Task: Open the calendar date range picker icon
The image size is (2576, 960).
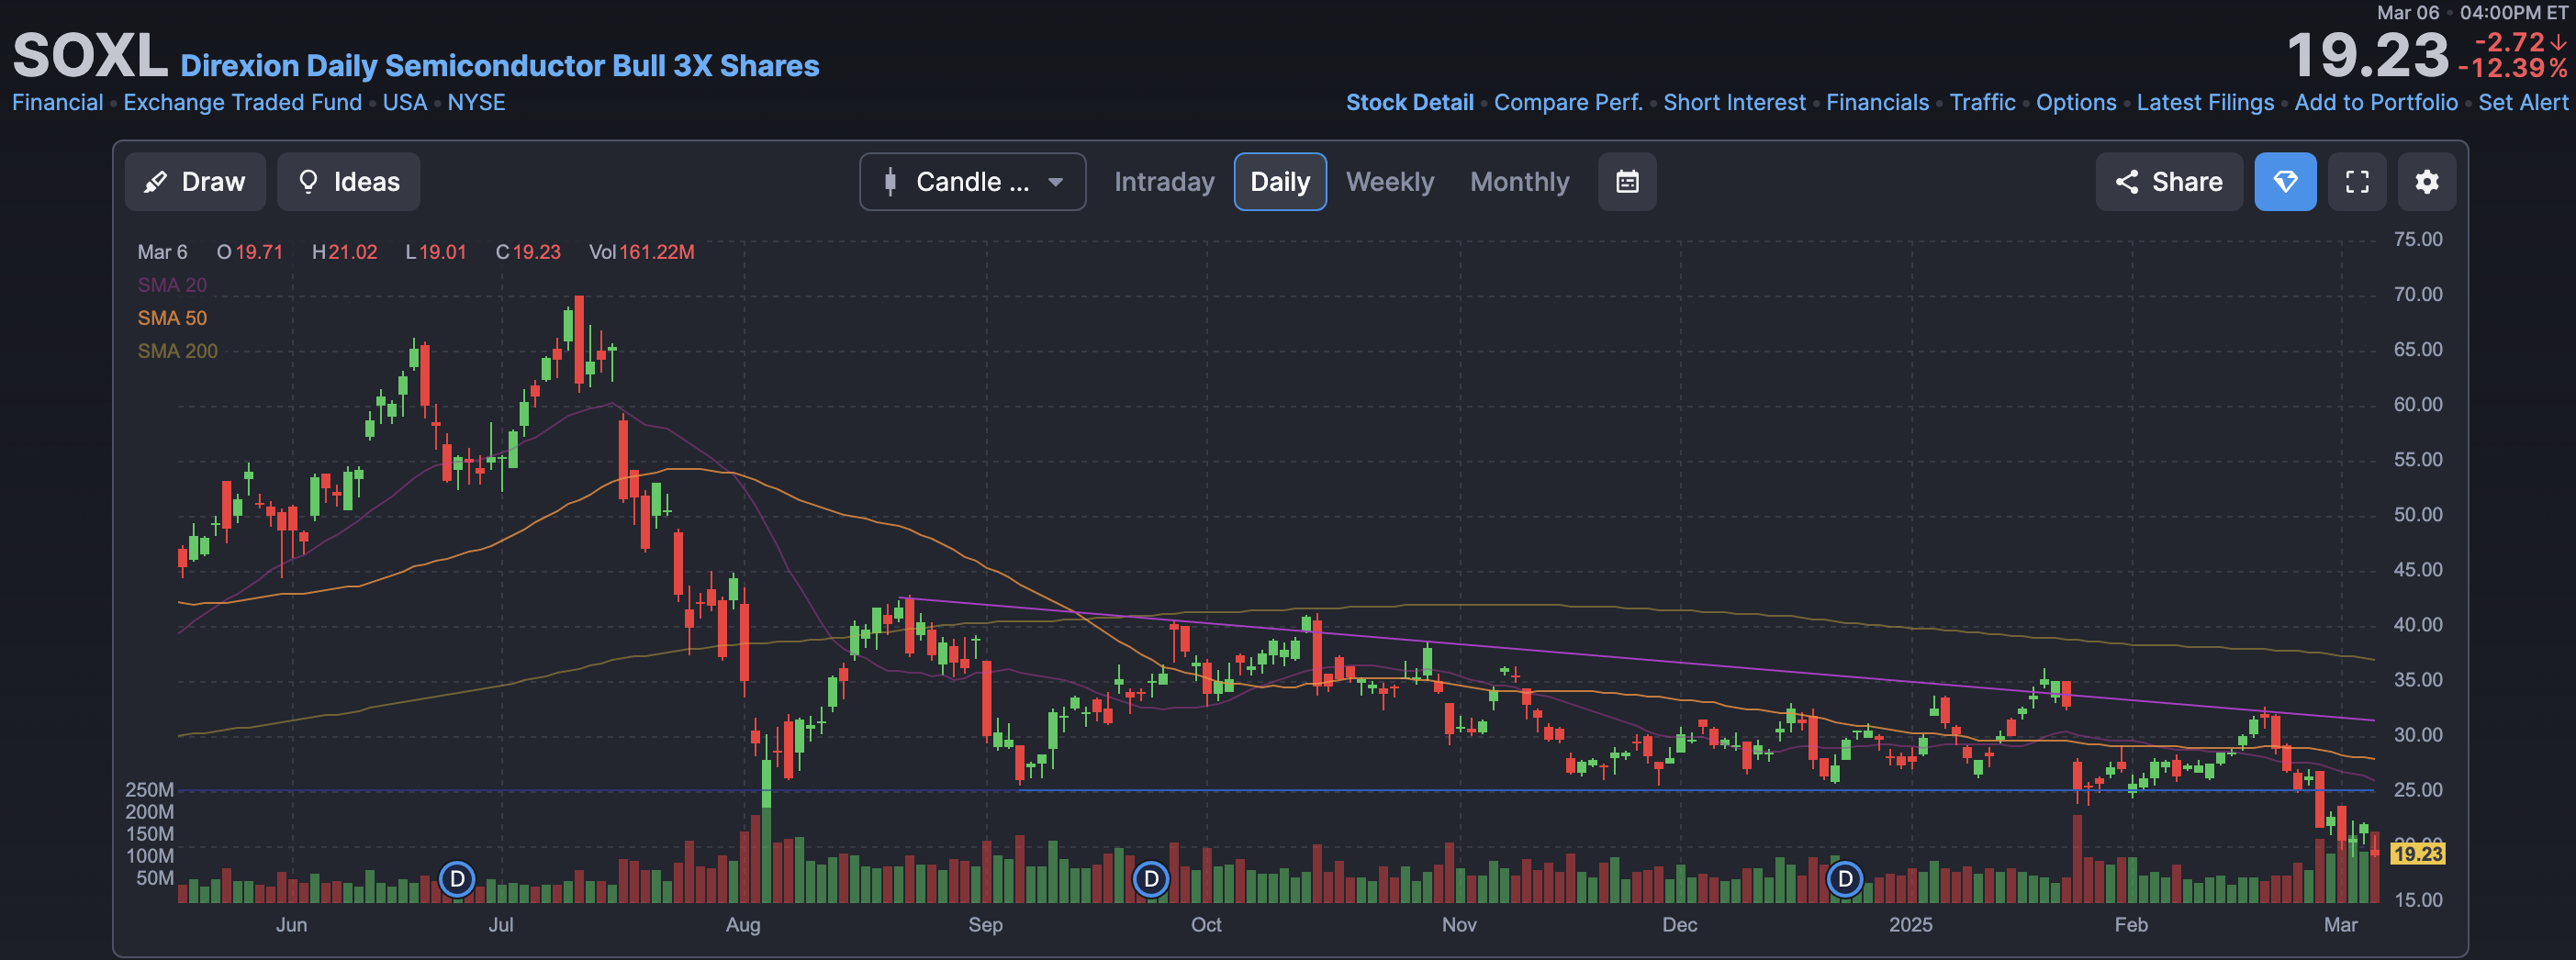Action: click(1627, 182)
